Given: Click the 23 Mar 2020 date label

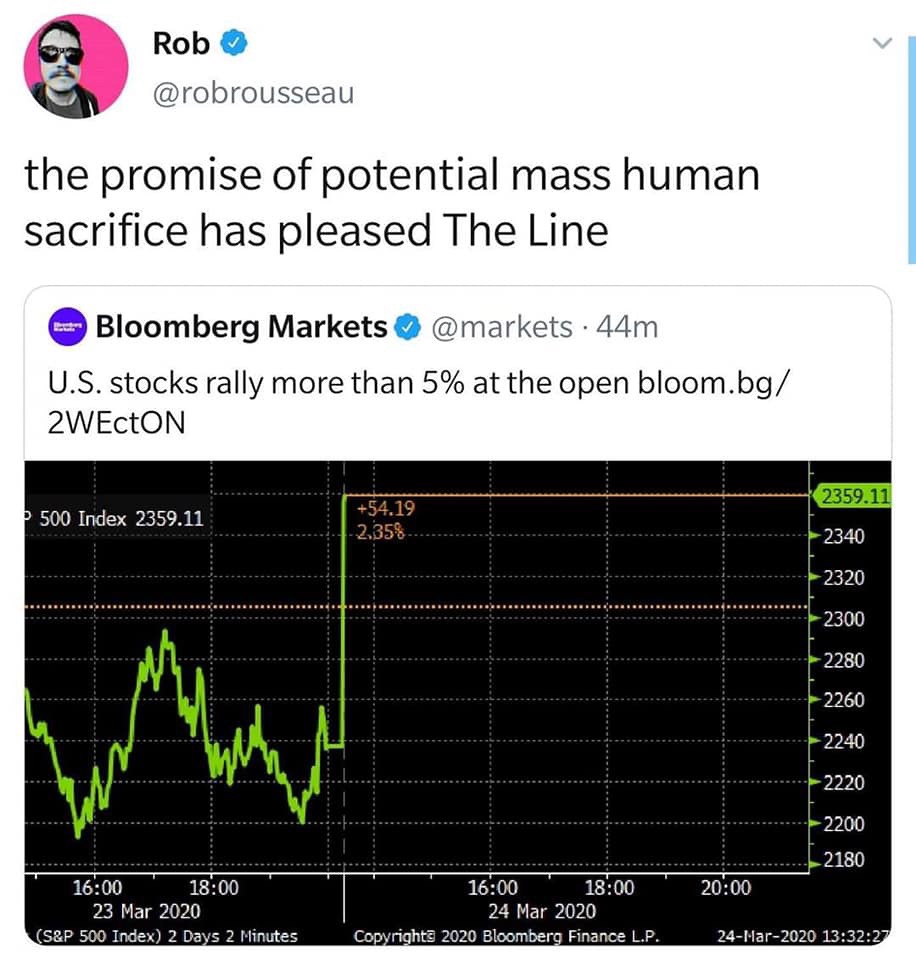Looking at the screenshot, I should (146, 911).
